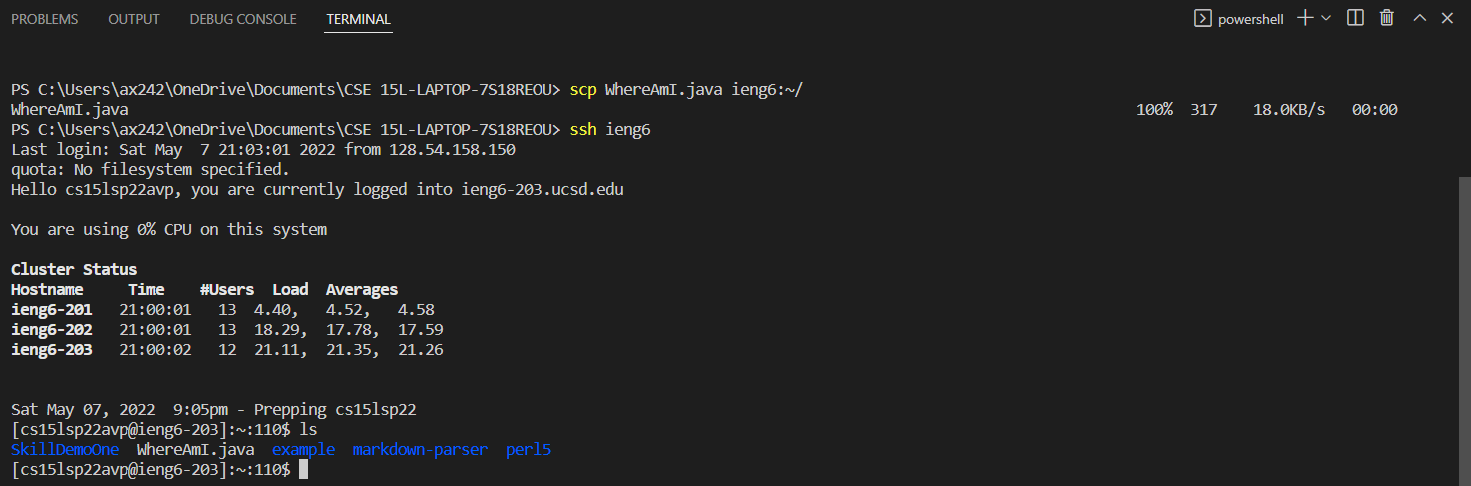This screenshot has height=486, width=1471.
Task: Click the perl5 directory name
Action: [528, 450]
